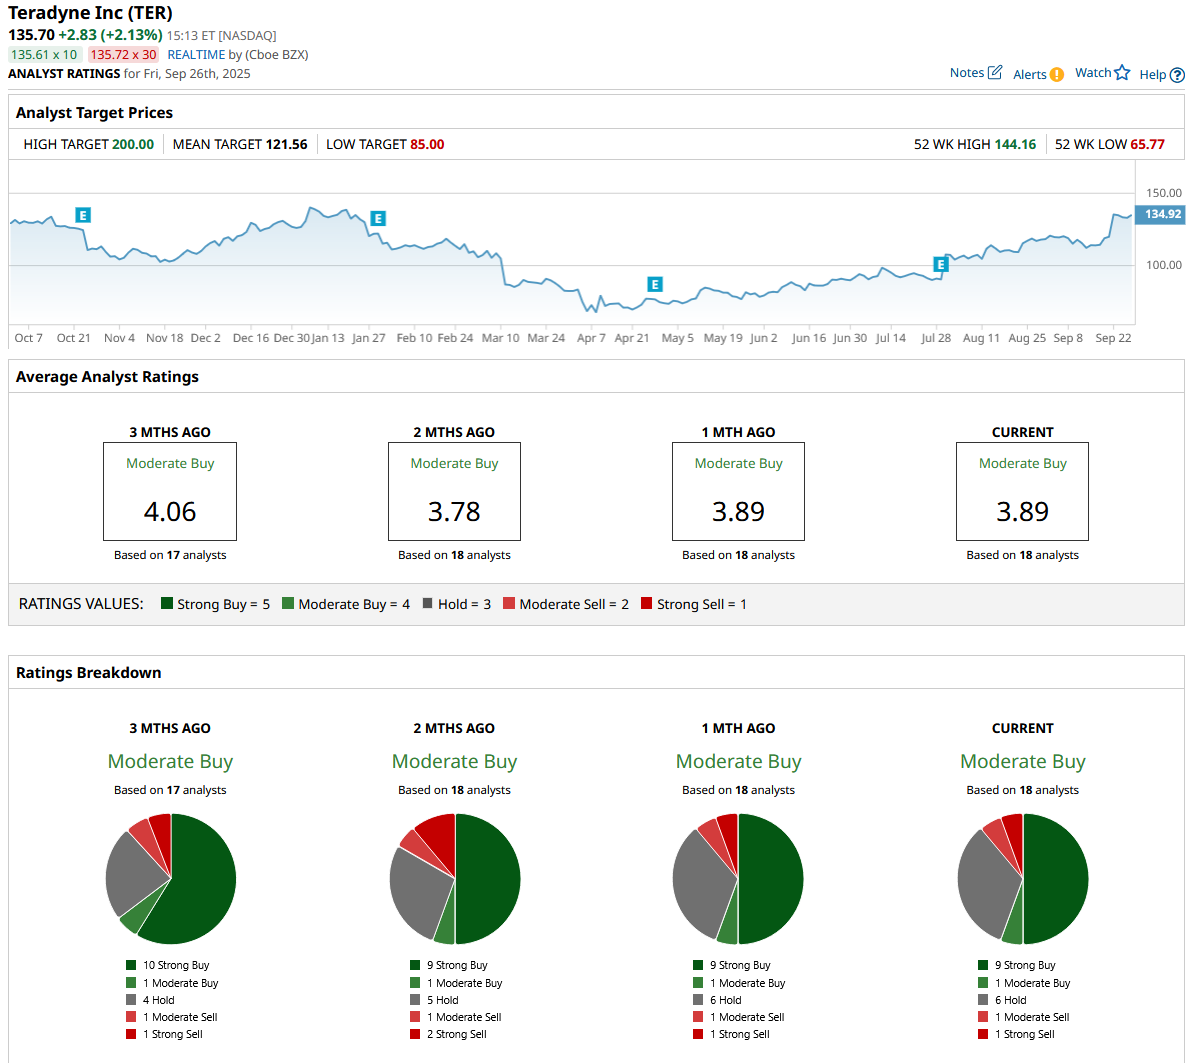
Task: Click the Watch star icon
Action: 1122,72
